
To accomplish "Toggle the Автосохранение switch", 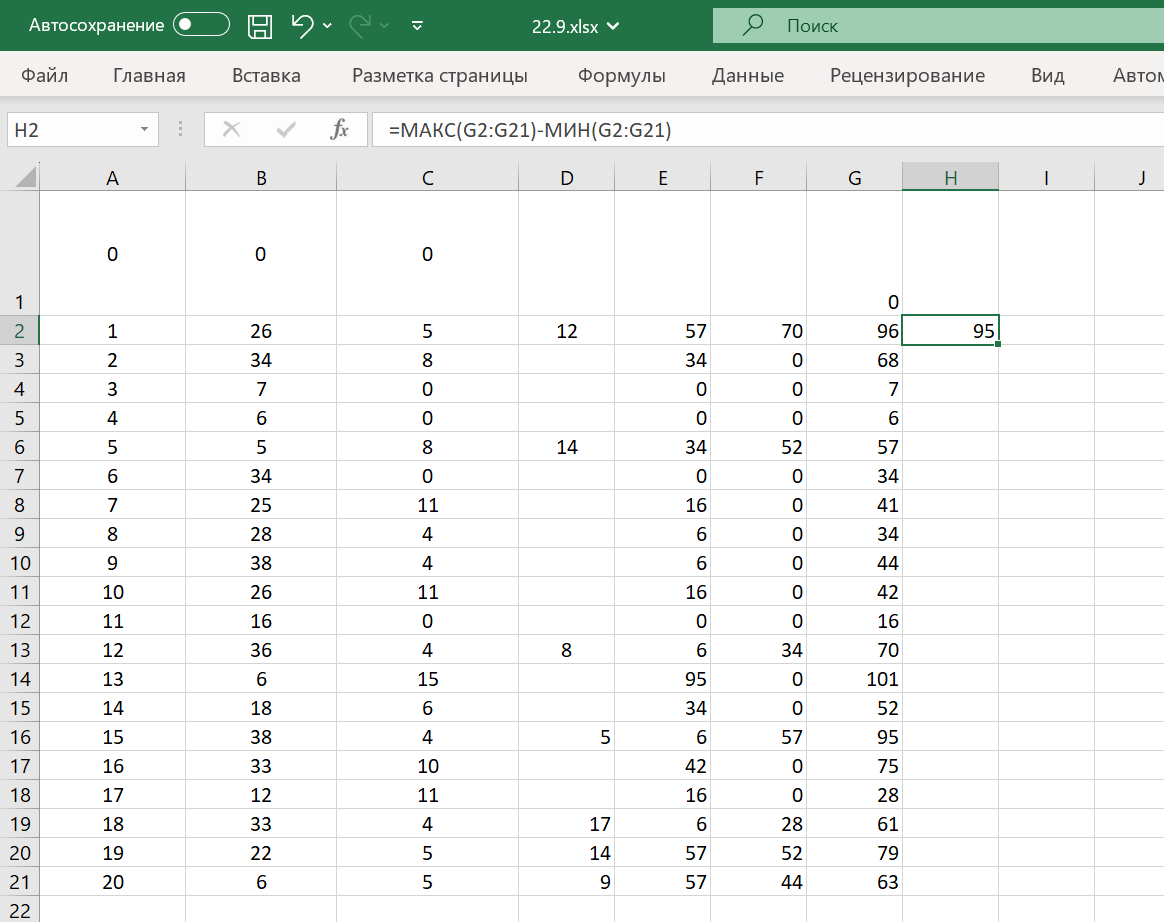I will click(201, 26).
